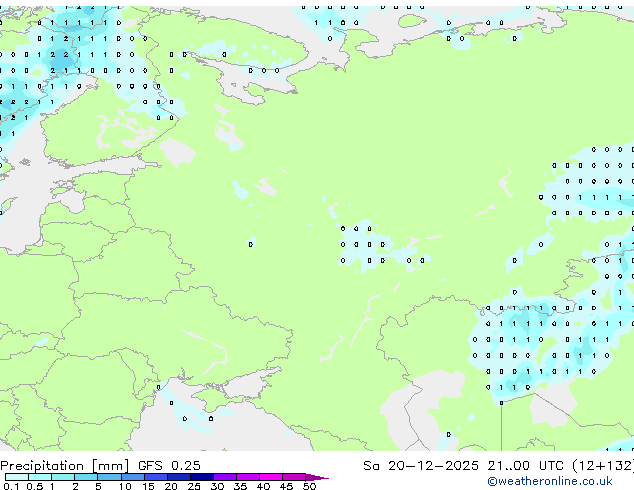Click the 'Sa 20-12-2025' date text
634x490 pixels.
click(x=421, y=466)
